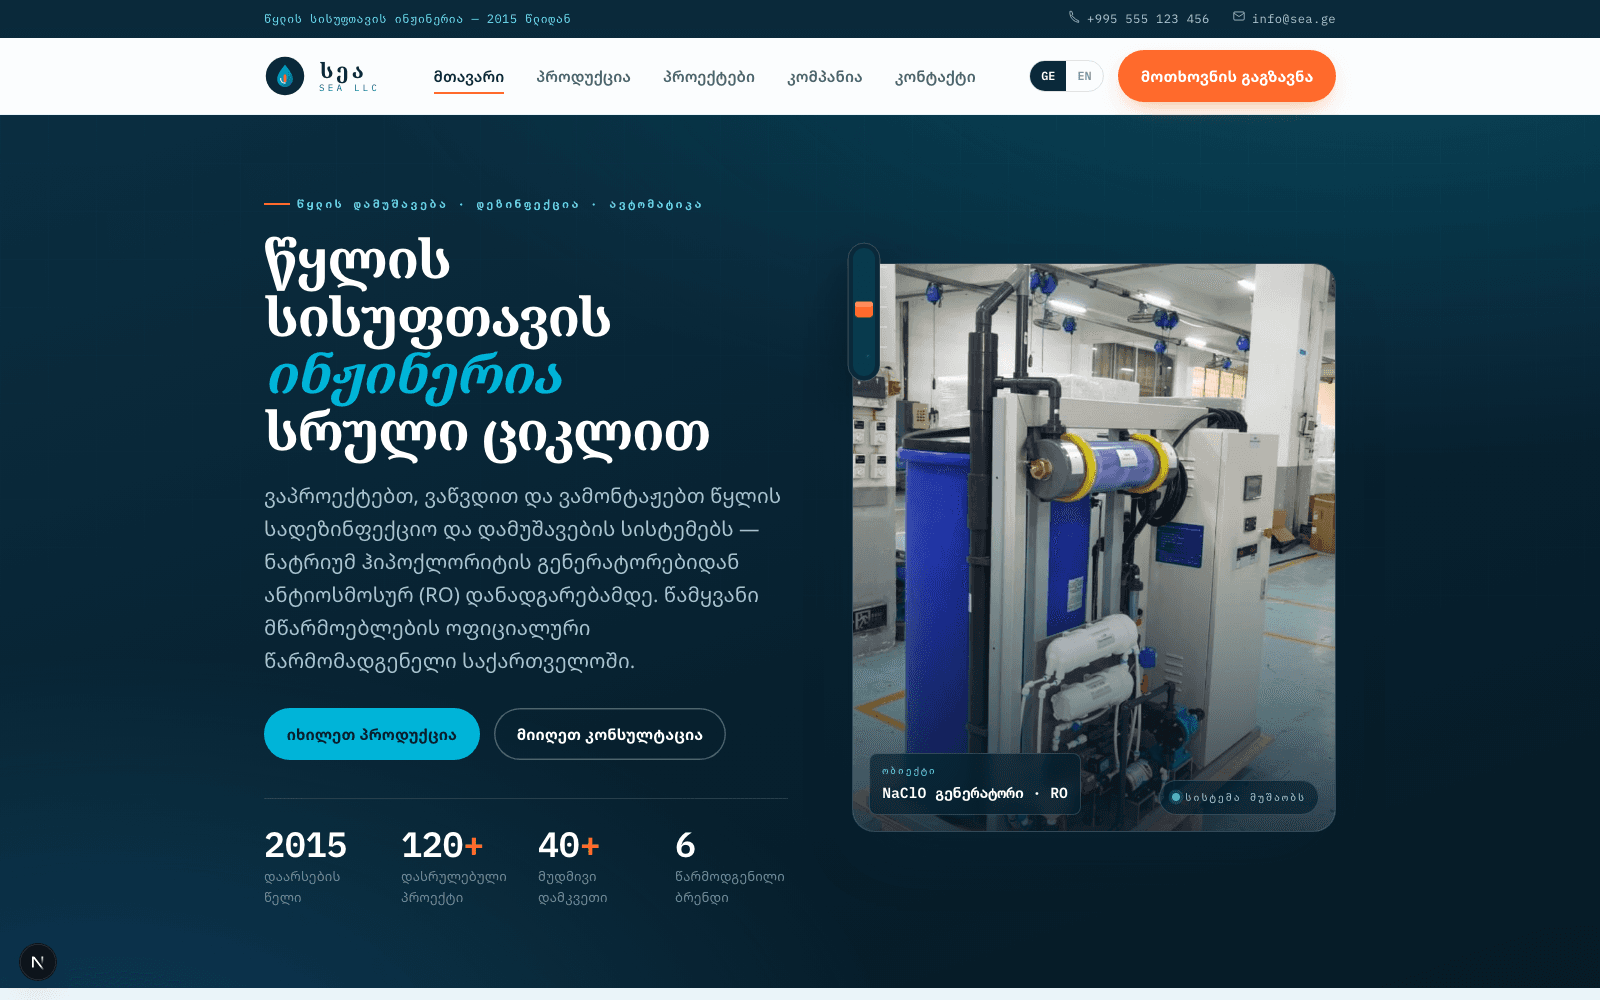The width and height of the screenshot is (1600, 1000).
Task: Open the მთავარი menu item
Action: pos(469,77)
